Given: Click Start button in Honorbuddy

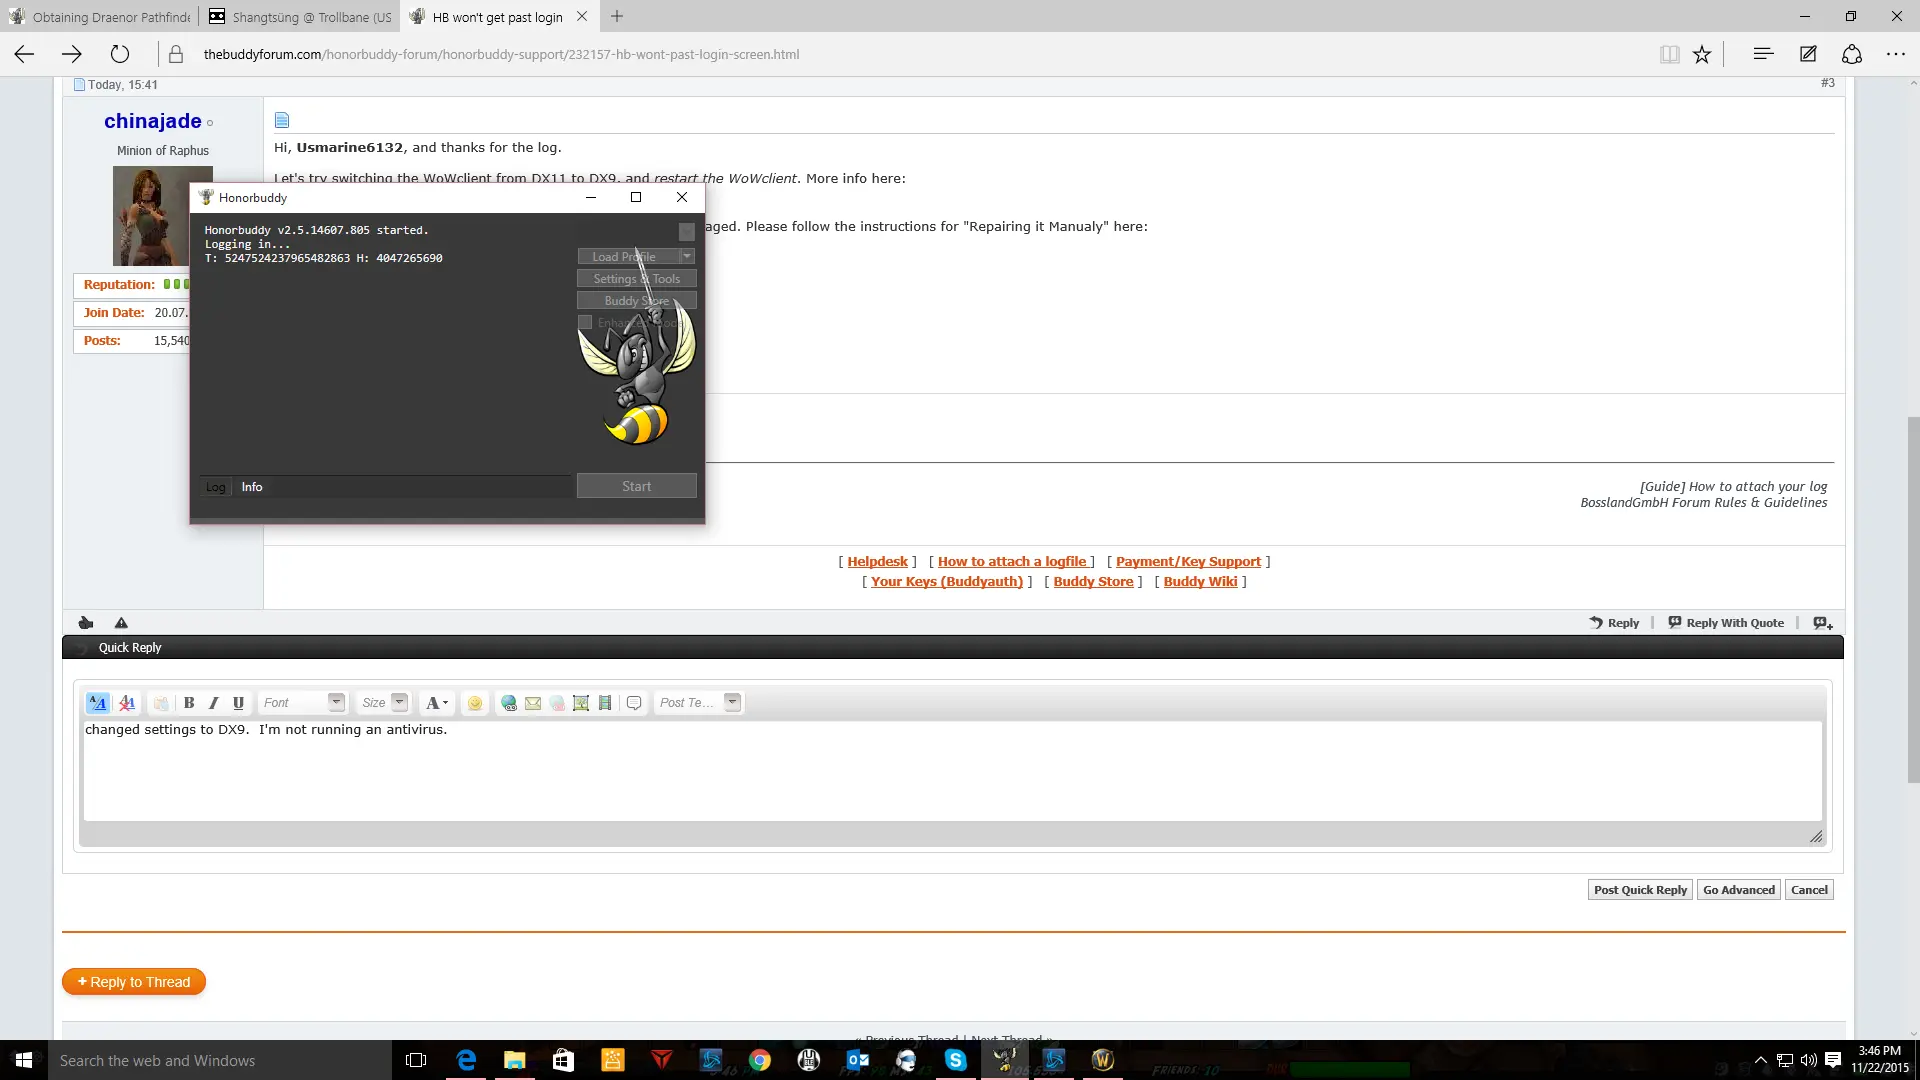Looking at the screenshot, I should coord(636,486).
